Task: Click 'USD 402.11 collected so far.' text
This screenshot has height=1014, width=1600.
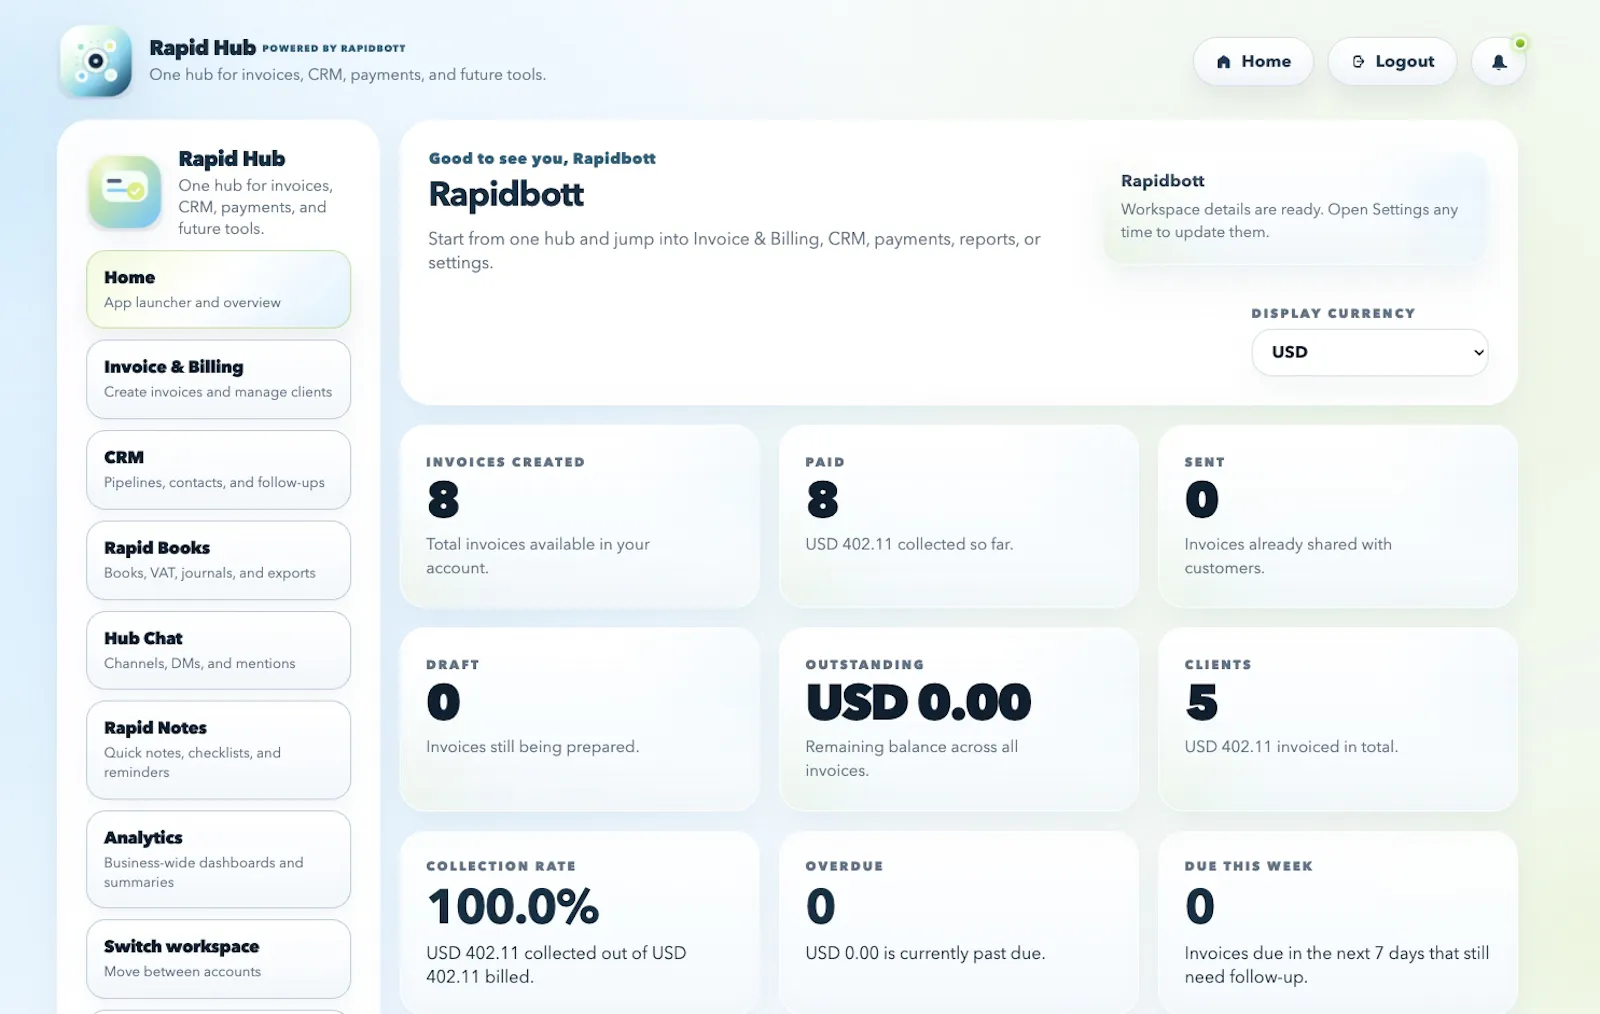Action: pos(909,544)
